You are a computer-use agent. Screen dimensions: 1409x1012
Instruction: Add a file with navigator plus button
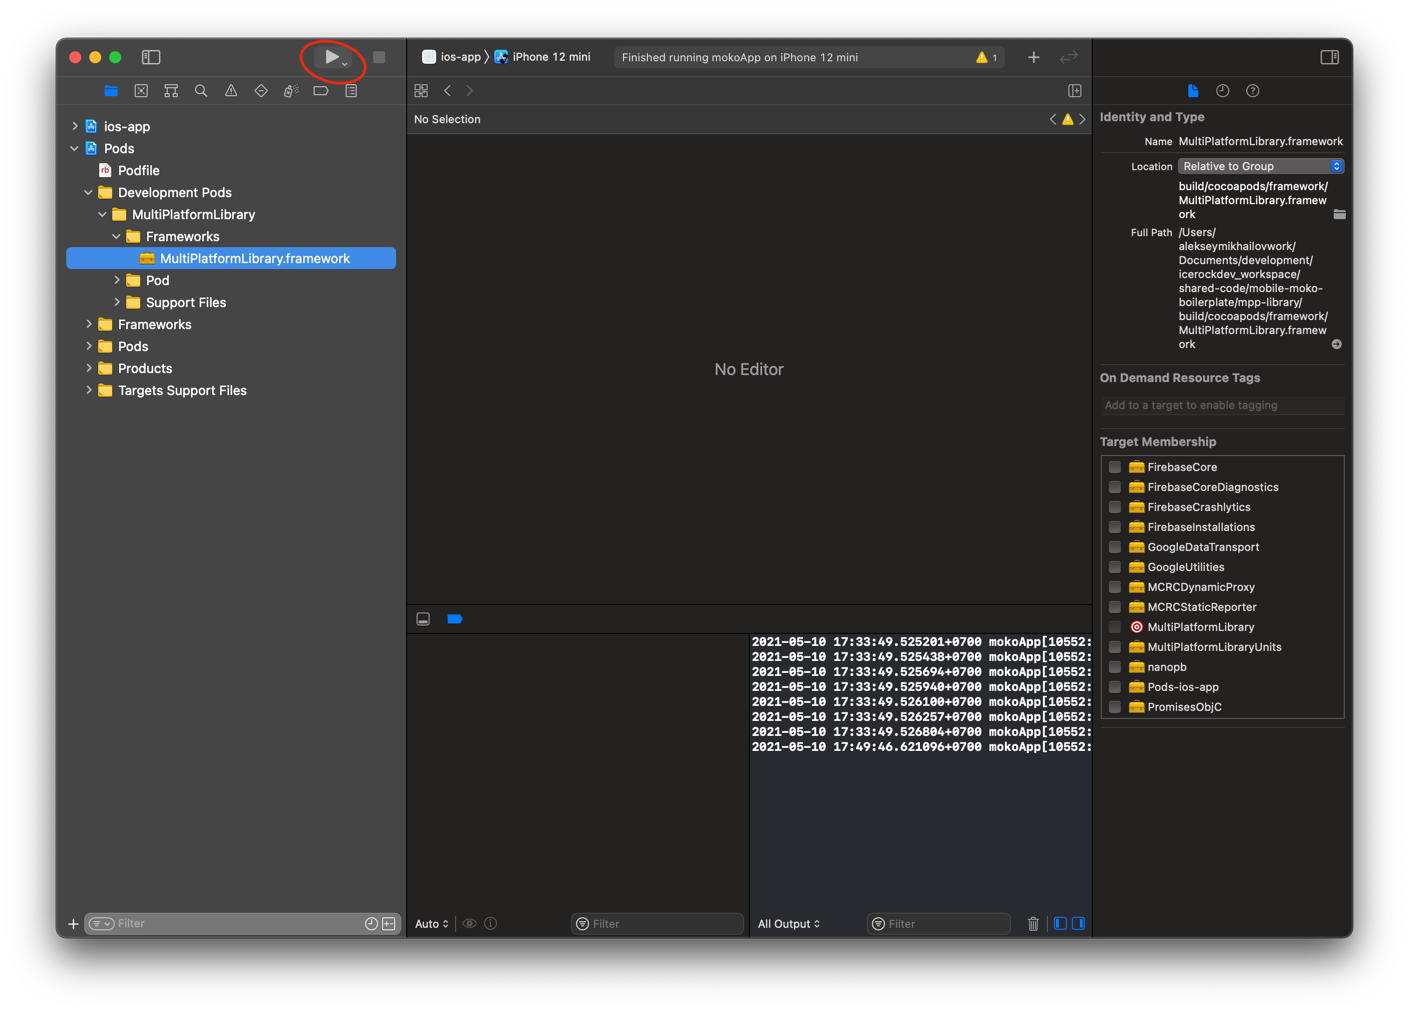[x=73, y=924]
